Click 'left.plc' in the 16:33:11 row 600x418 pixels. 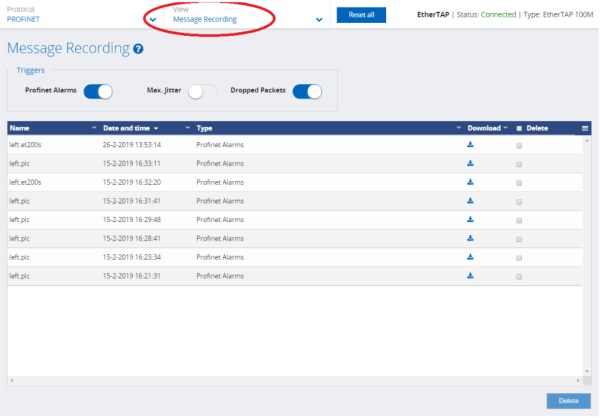[20, 163]
